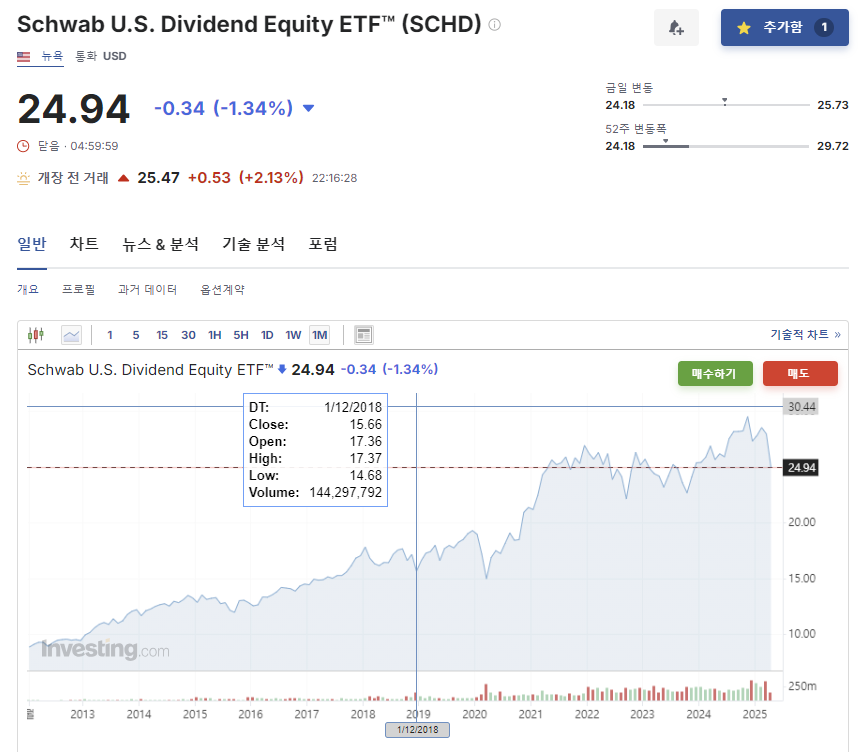
Task: Click the 250m volume axis label
Action: [x=802, y=686]
